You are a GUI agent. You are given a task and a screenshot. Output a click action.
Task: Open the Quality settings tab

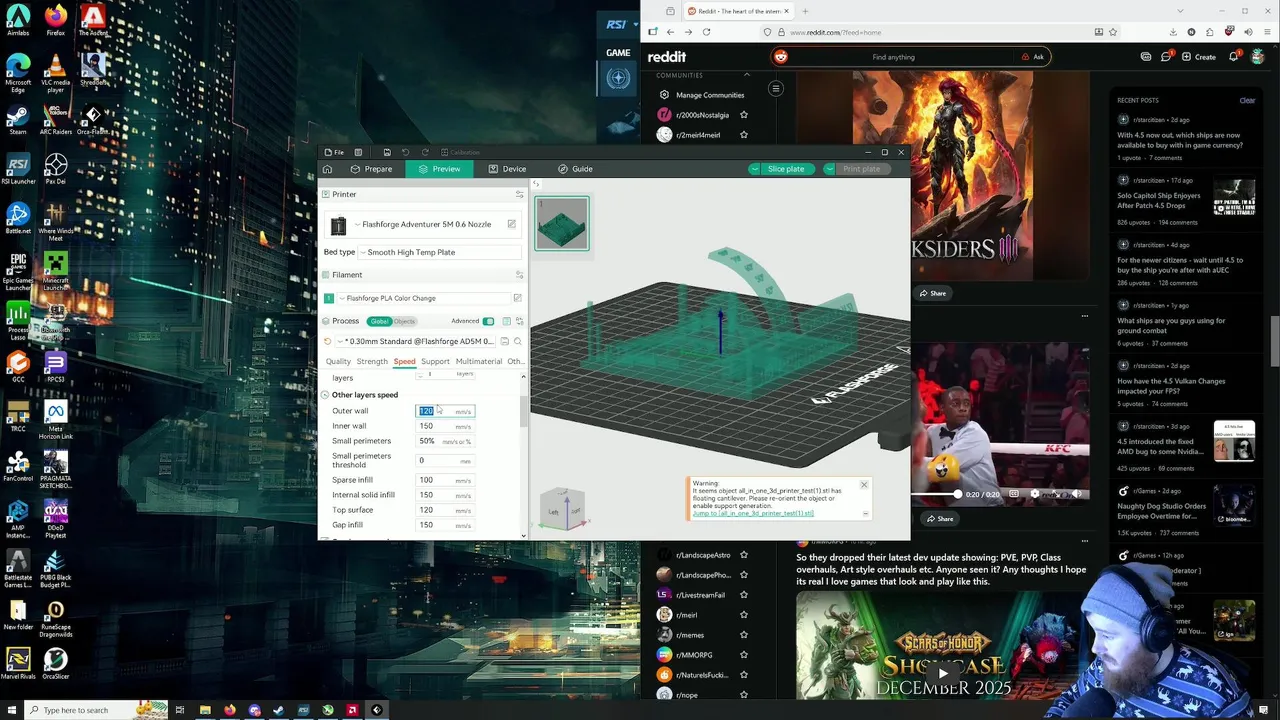coord(338,361)
